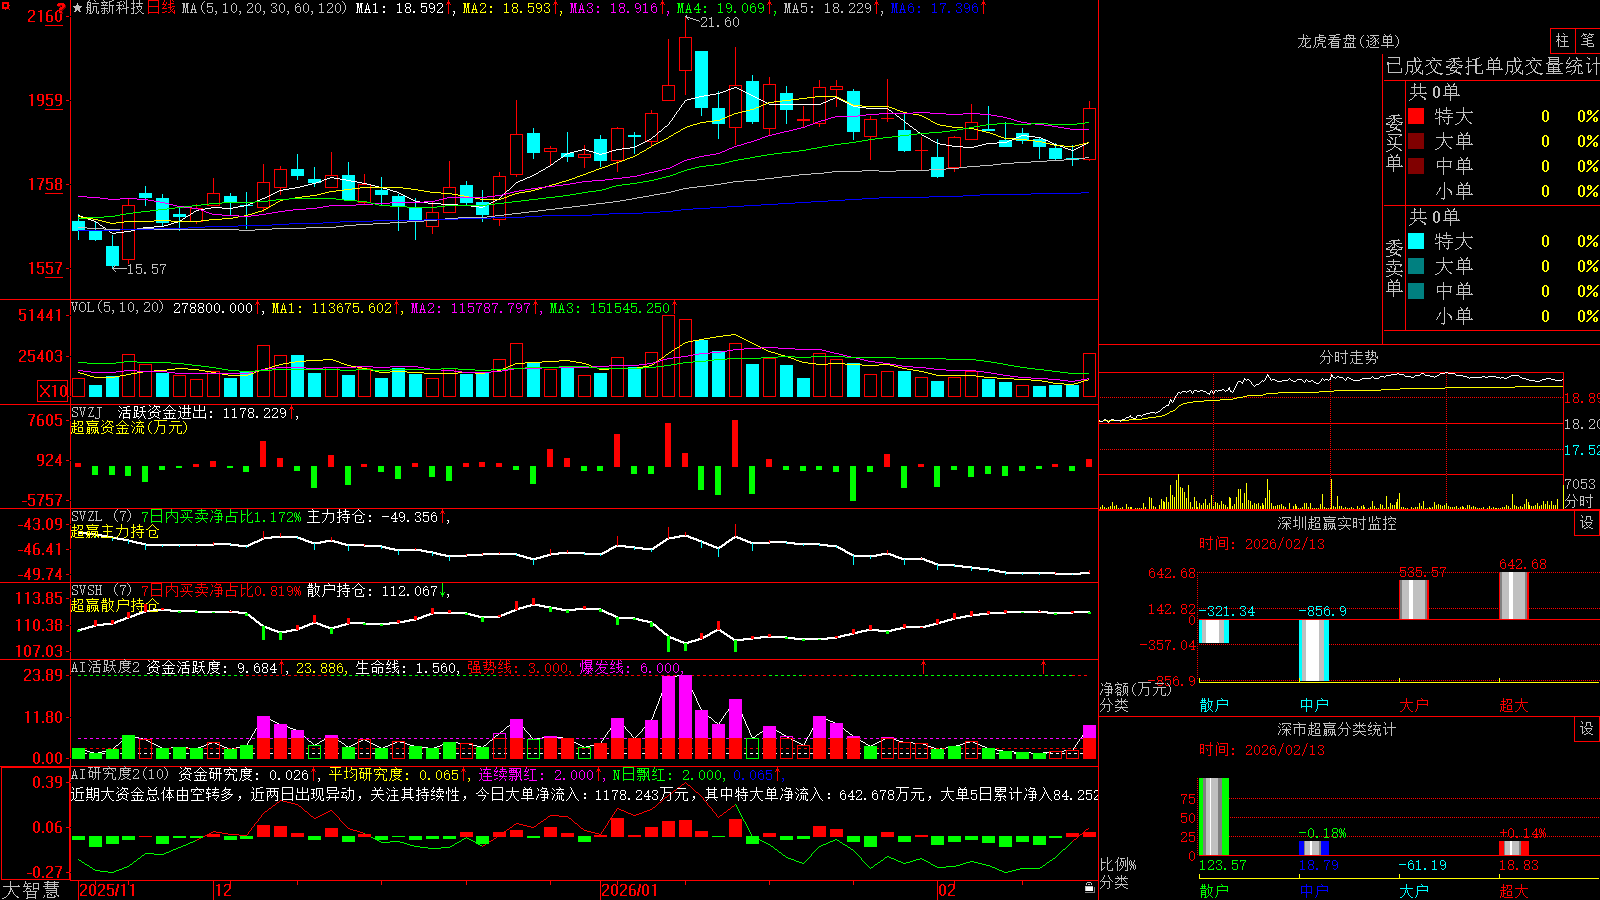Click the 大智慧 logo
This screenshot has height=900, width=1600.
click(31, 890)
